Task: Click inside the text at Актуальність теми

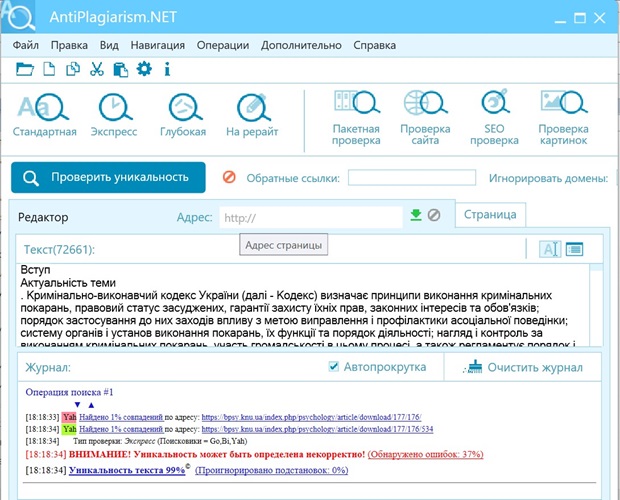Action: pyautogui.click(x=68, y=283)
